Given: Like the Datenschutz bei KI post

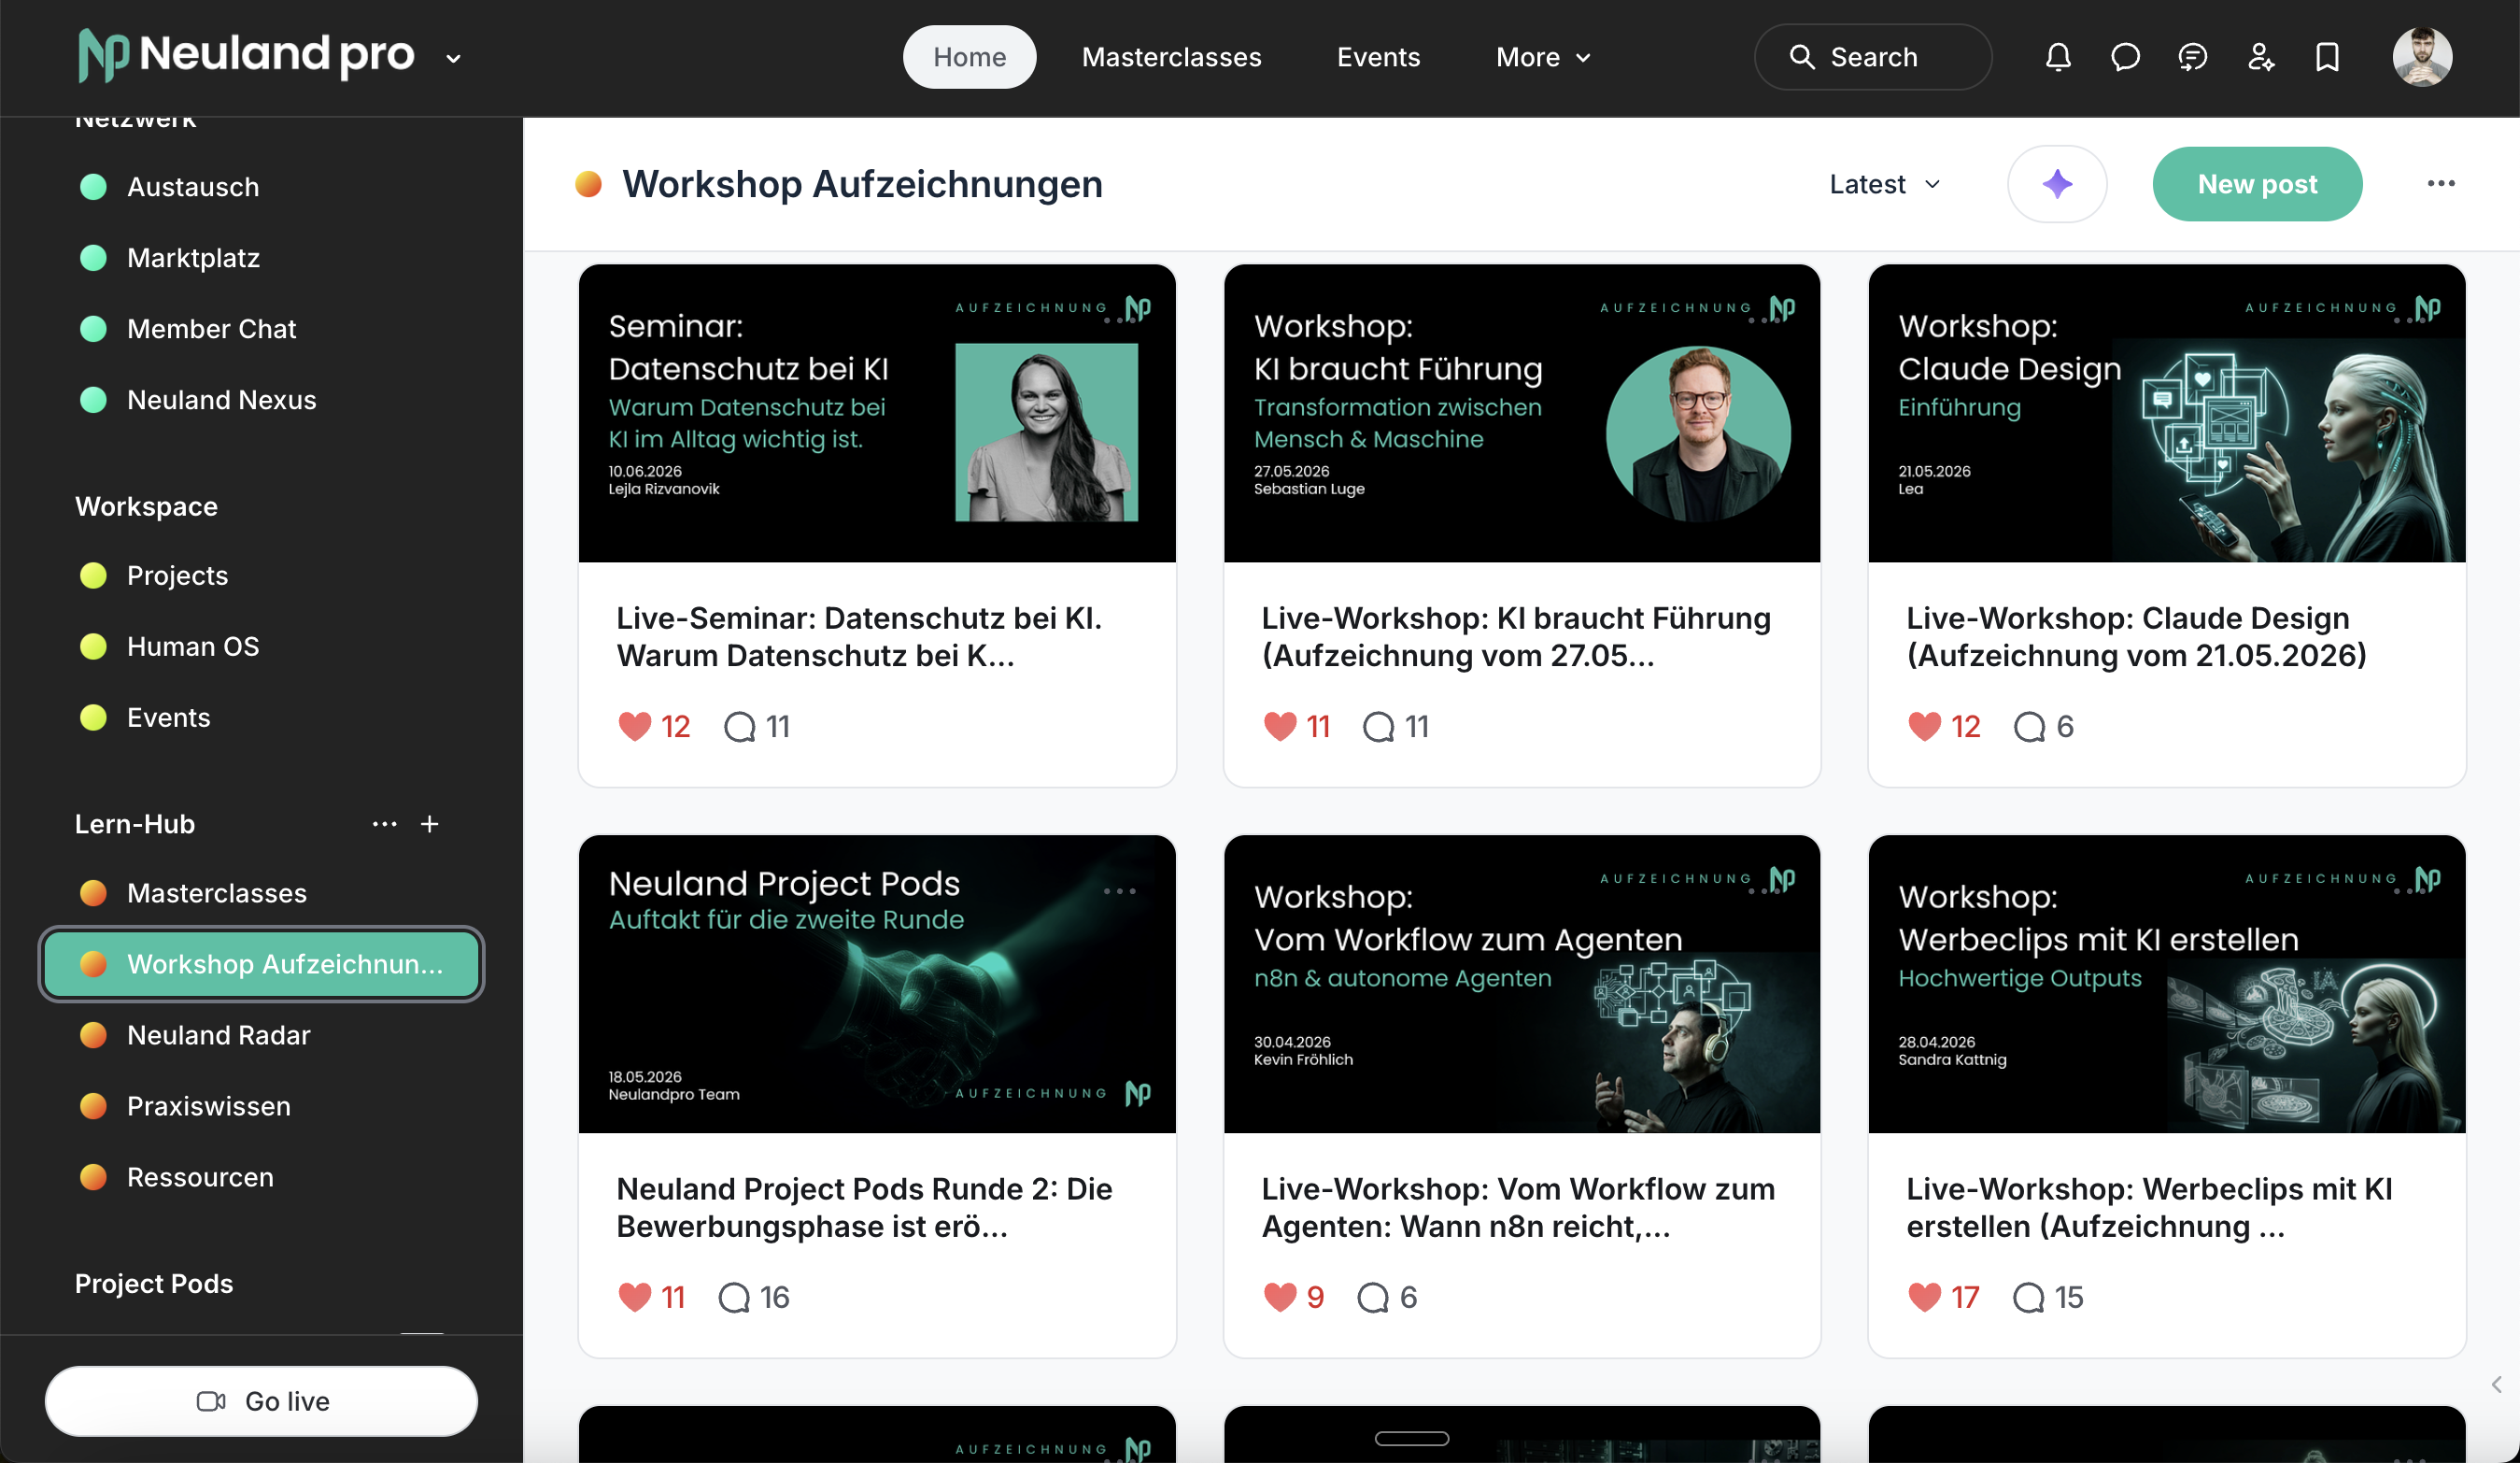Looking at the screenshot, I should click(635, 726).
